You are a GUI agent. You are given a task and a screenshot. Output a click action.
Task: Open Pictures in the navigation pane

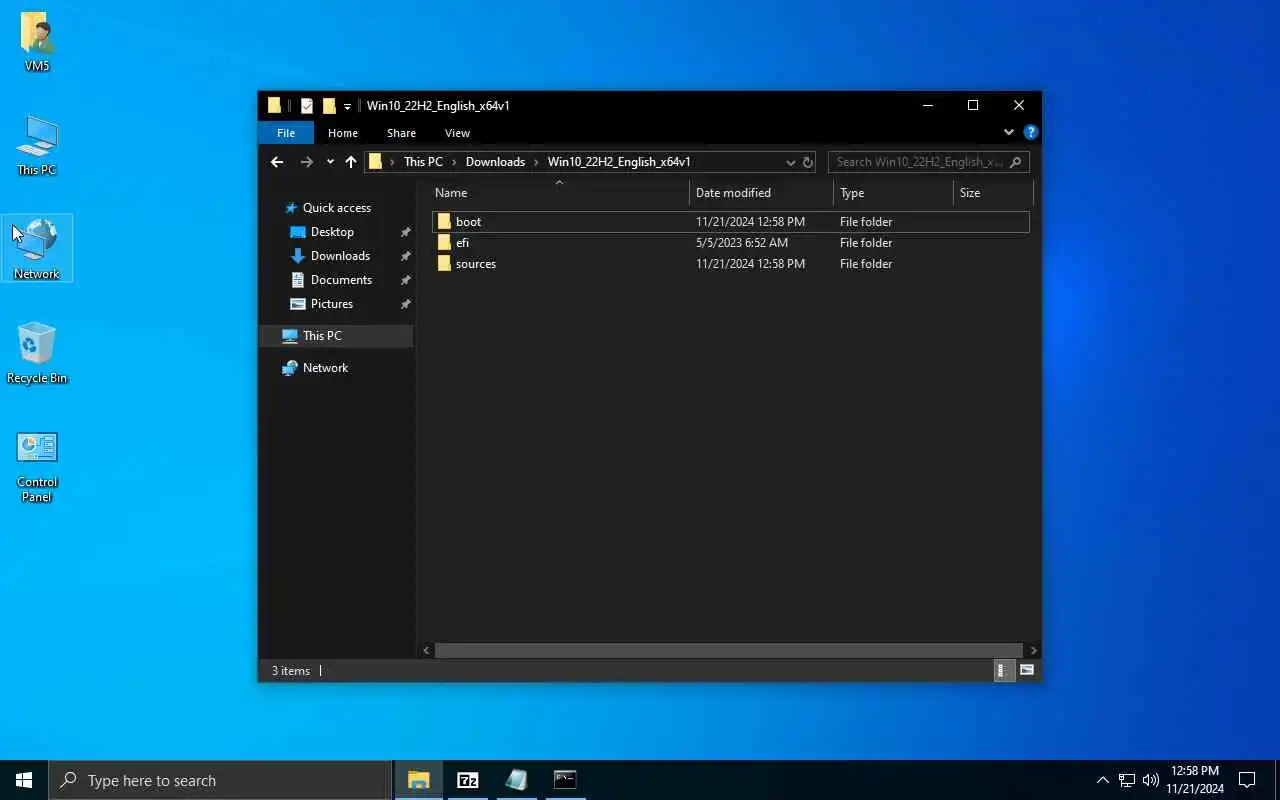point(332,304)
